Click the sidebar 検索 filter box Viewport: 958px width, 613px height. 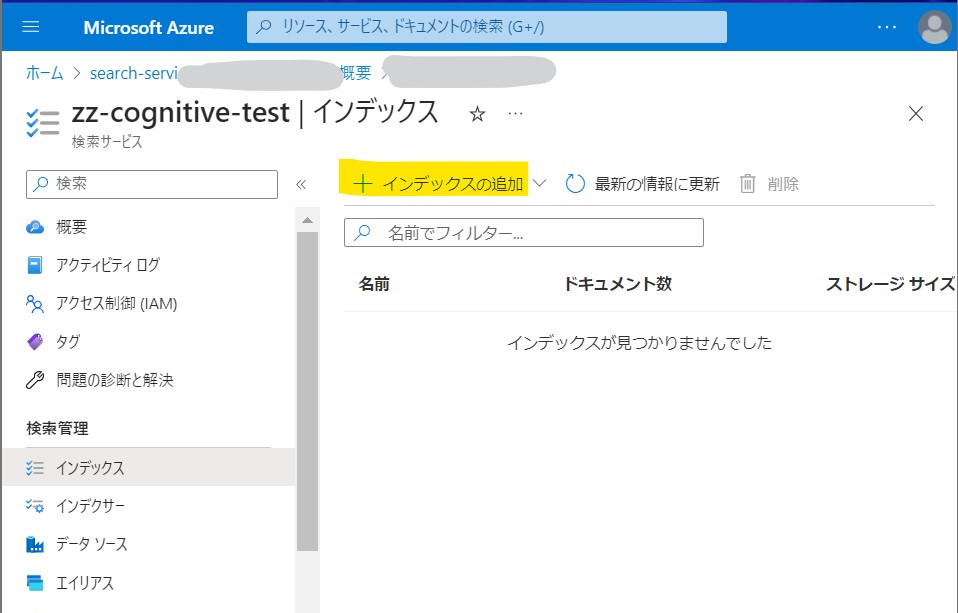pyautogui.click(x=152, y=184)
